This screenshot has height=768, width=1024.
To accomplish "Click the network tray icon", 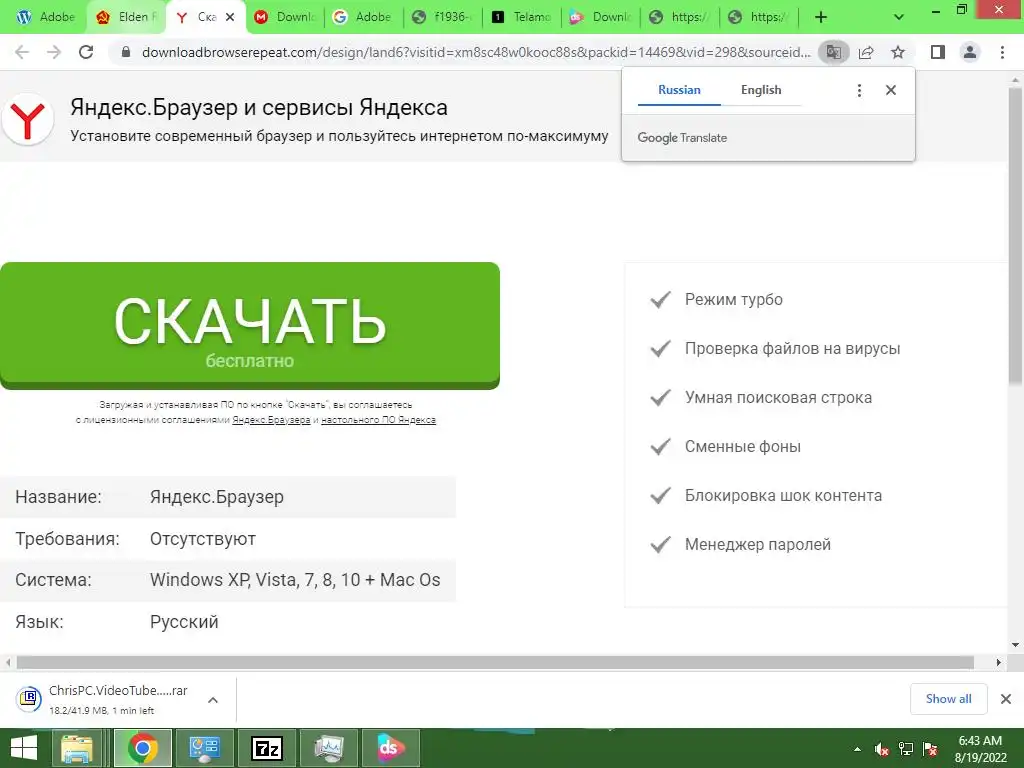I will pos(906,749).
